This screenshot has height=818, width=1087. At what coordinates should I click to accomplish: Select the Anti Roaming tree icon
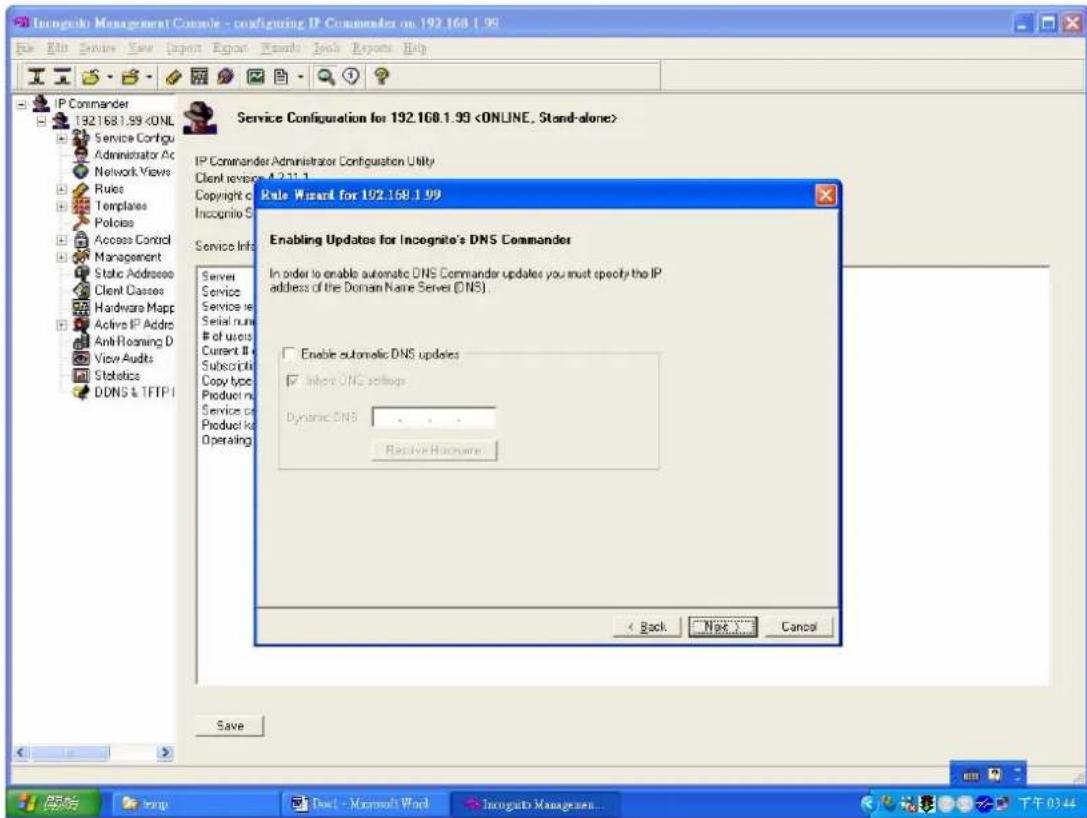coord(81,342)
